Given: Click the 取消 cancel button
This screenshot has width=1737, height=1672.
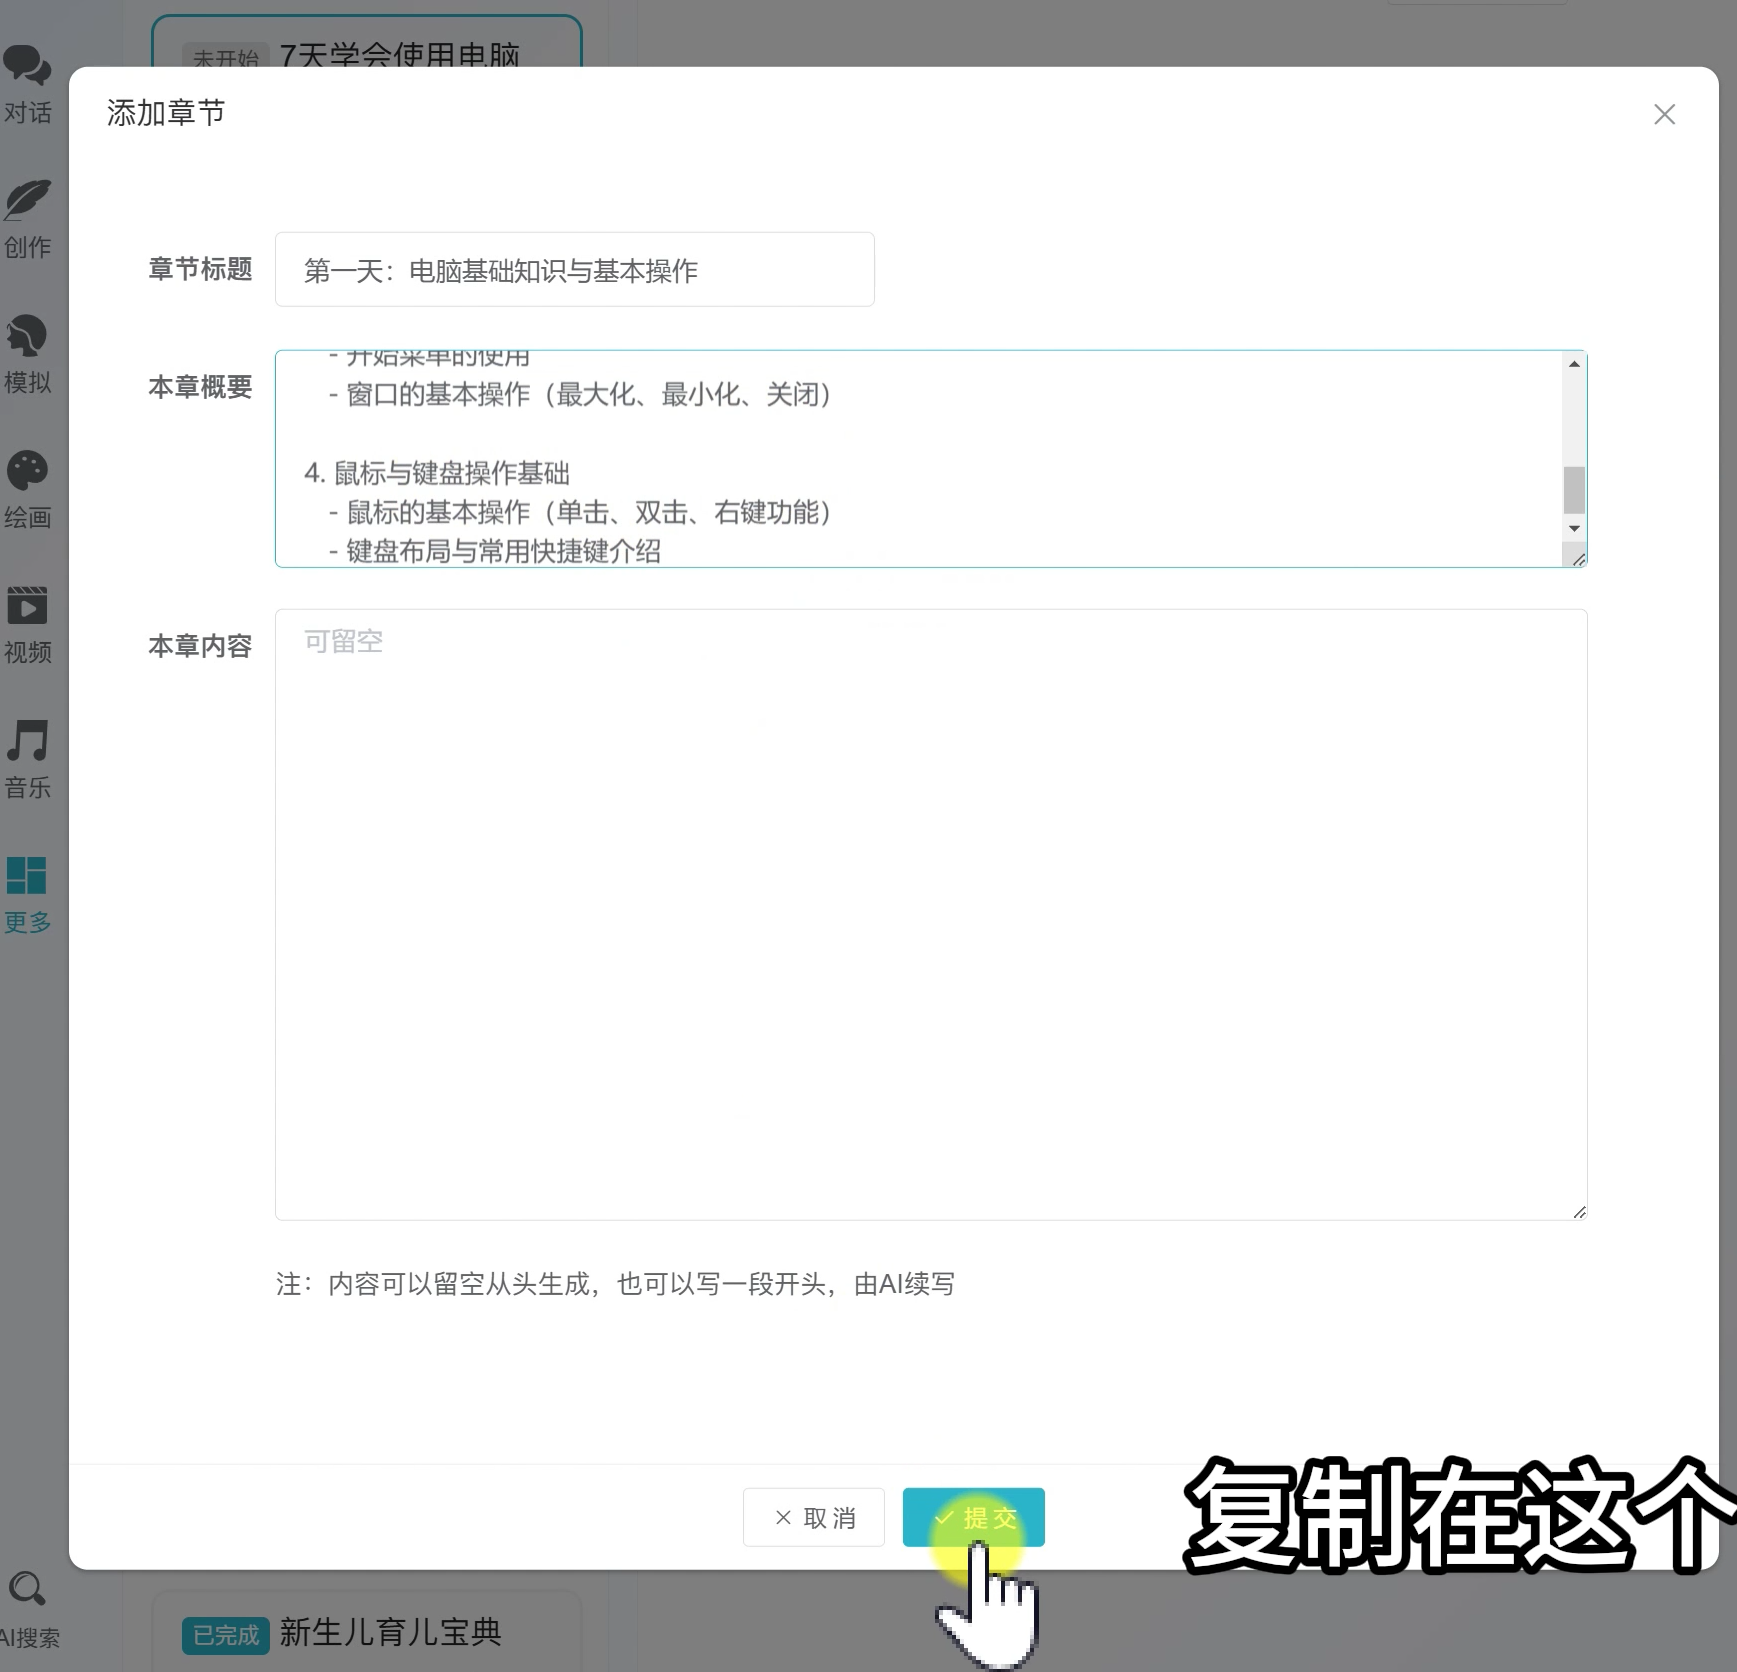Looking at the screenshot, I should tap(813, 1517).
